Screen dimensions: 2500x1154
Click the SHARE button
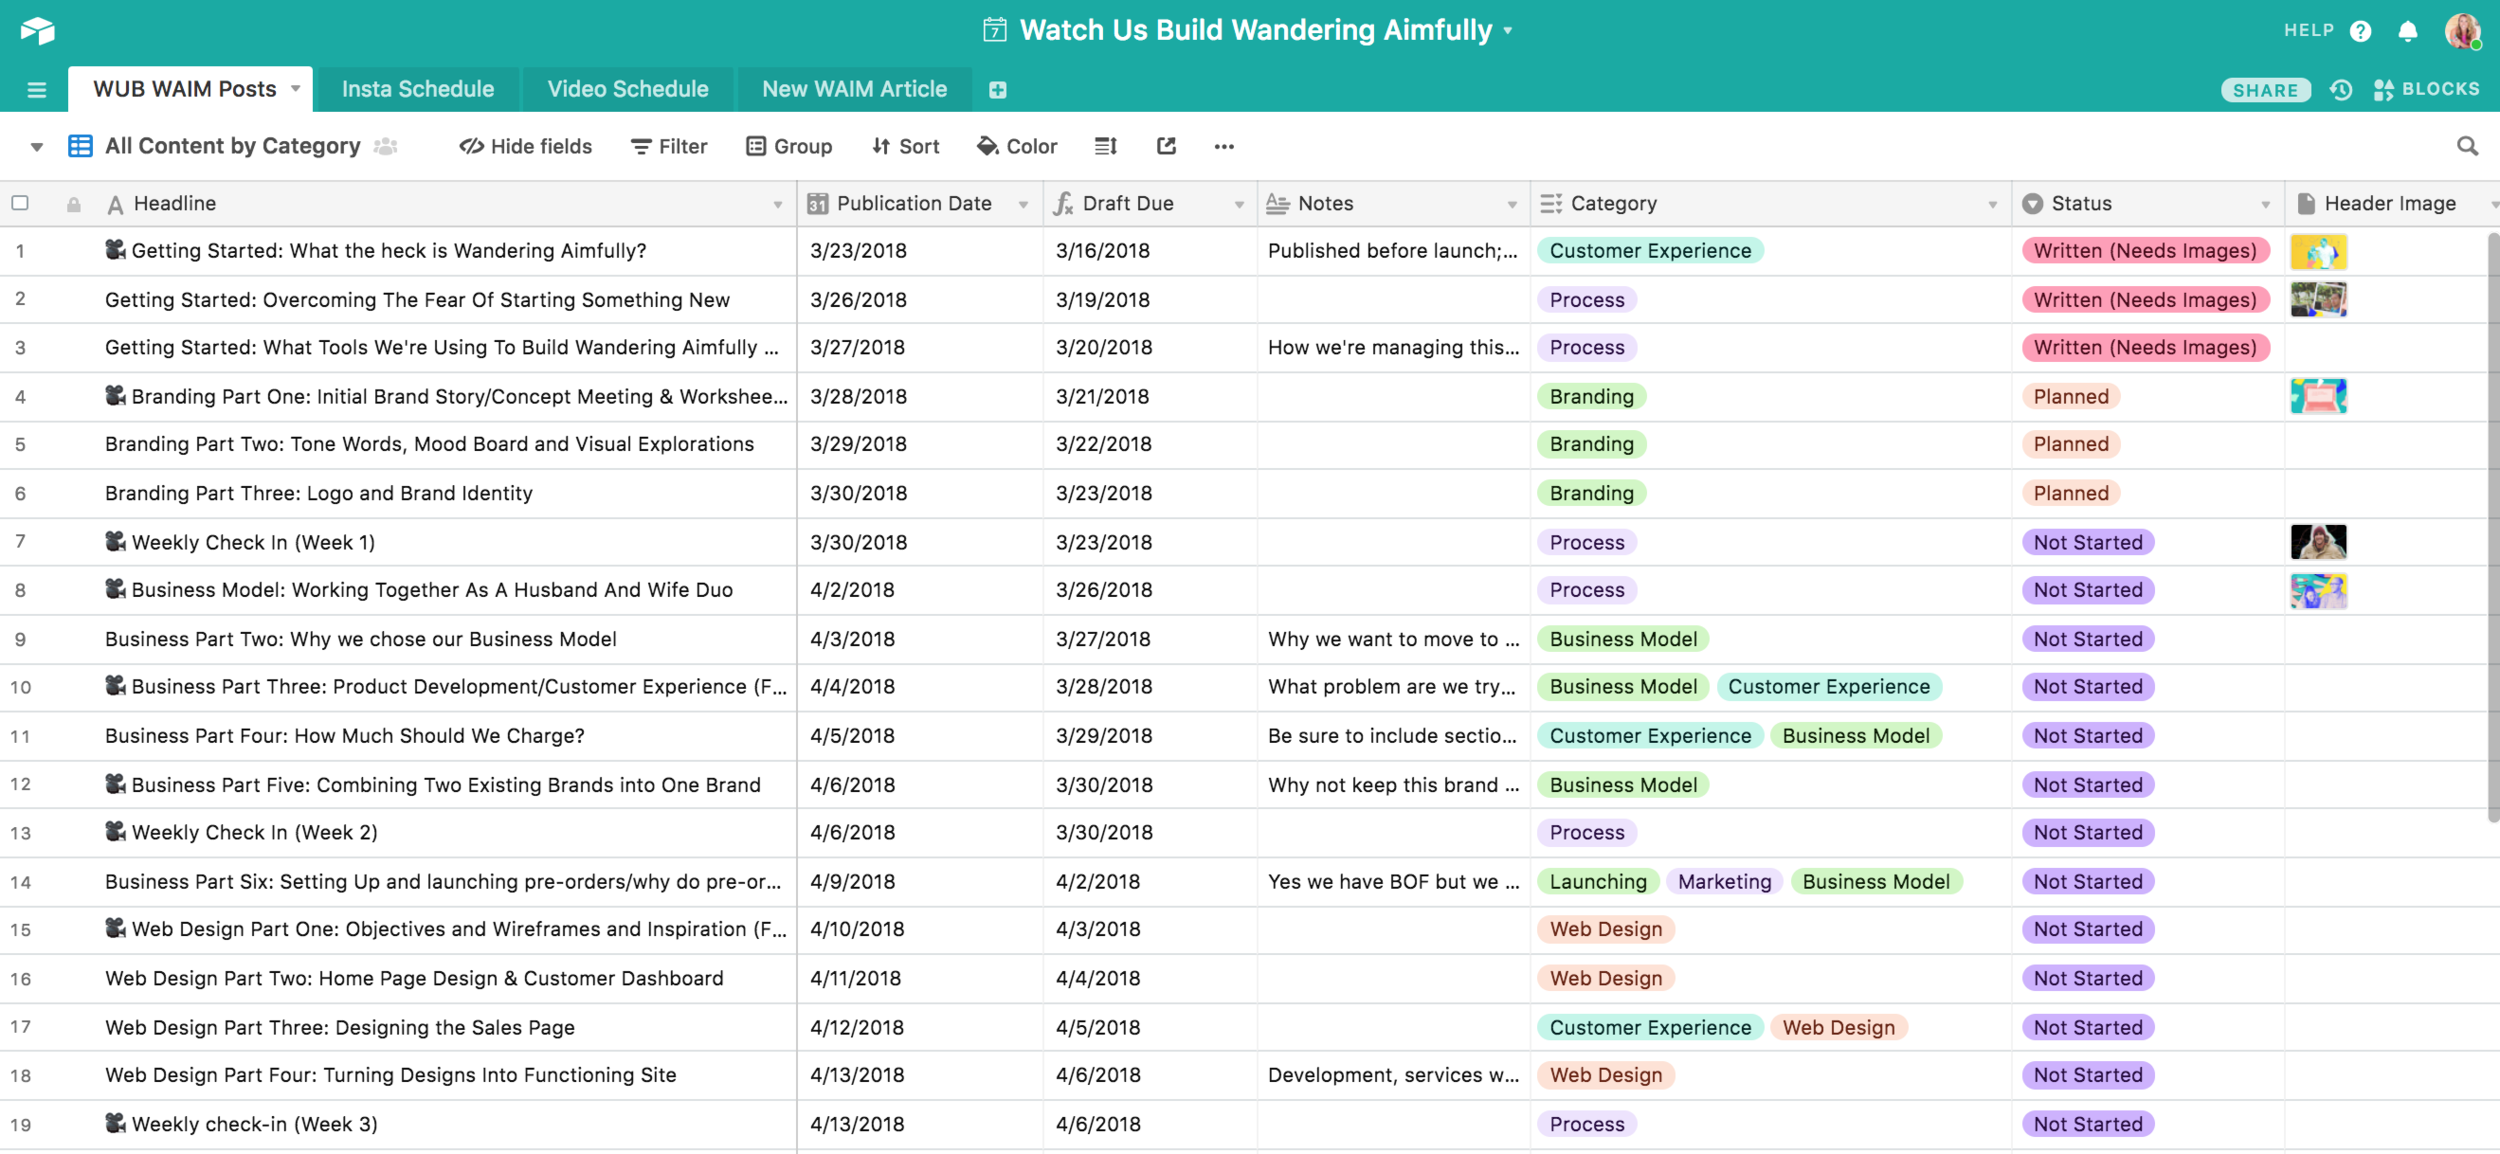[x=2265, y=90]
